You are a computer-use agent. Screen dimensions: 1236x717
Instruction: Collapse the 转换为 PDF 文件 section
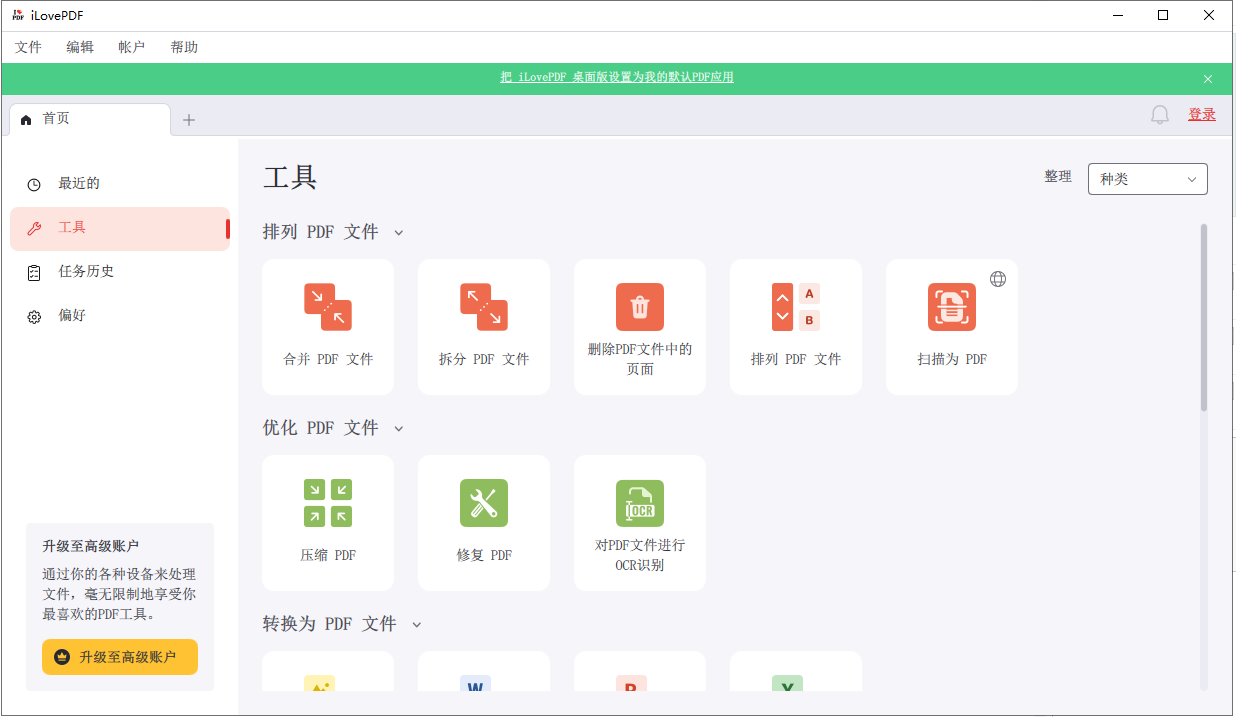click(342, 624)
